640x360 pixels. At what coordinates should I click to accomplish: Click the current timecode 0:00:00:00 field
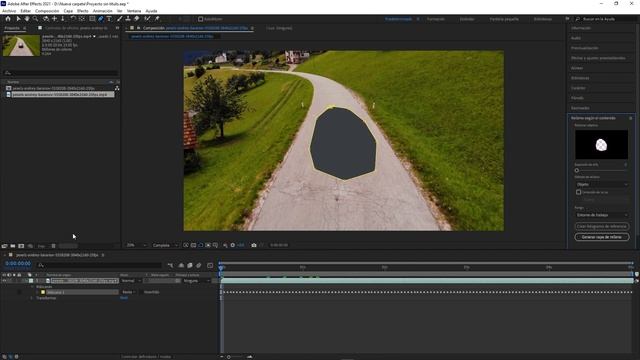pyautogui.click(x=18, y=264)
